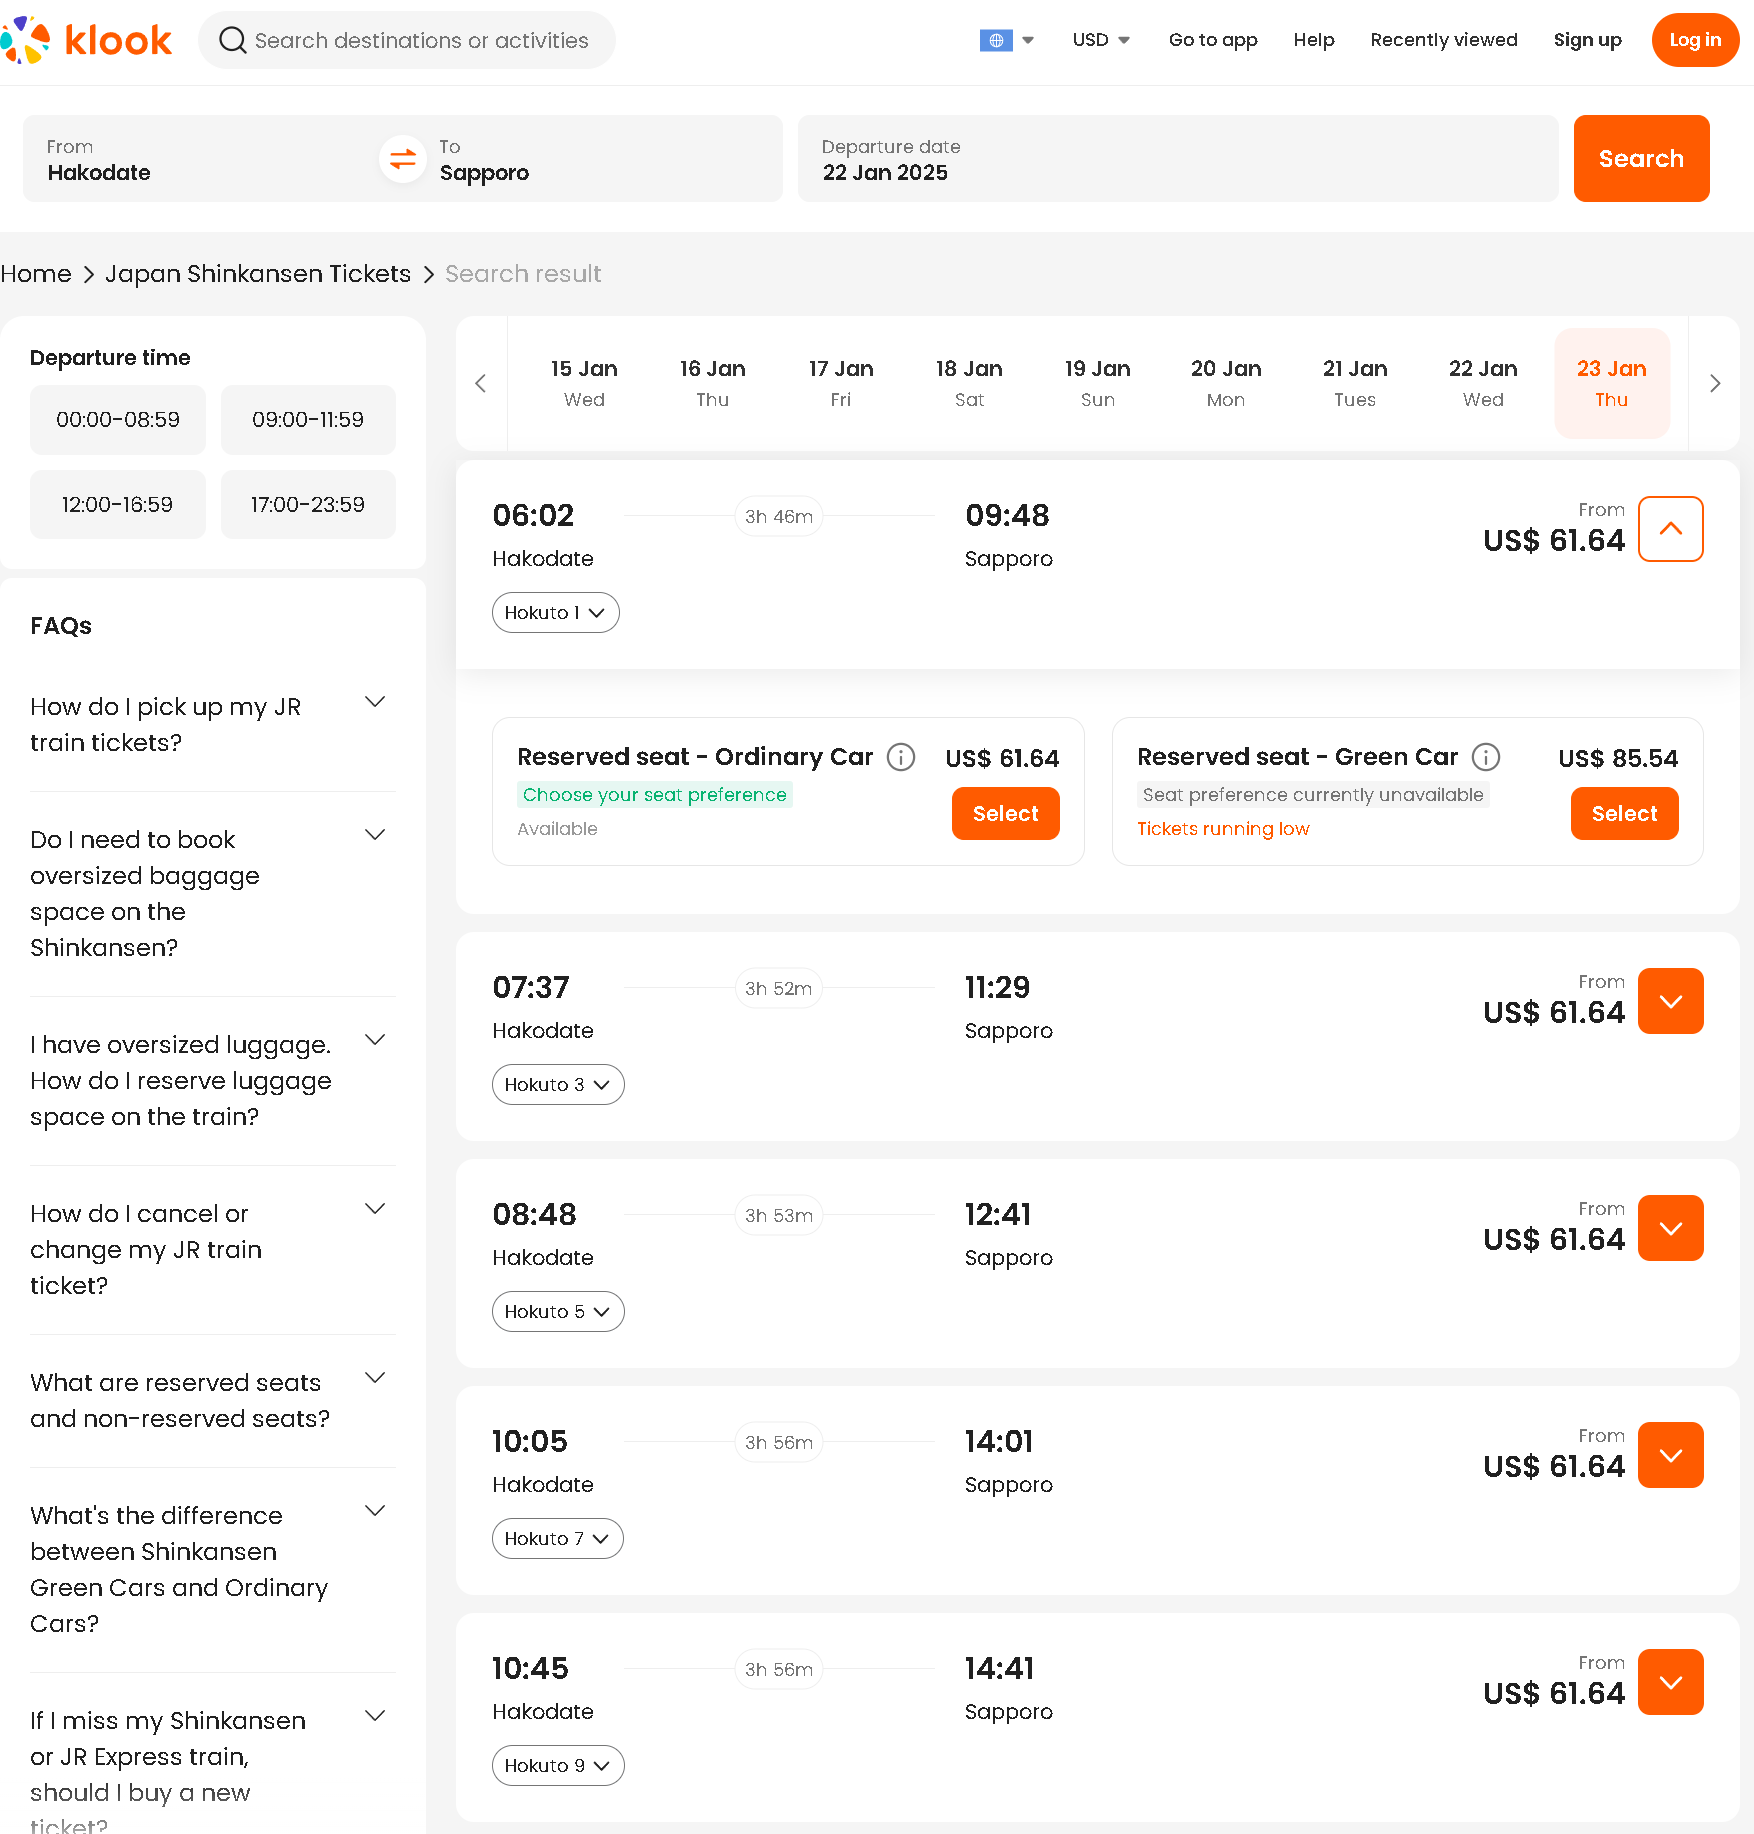Select the Reserved seat Ordinary Car fare
Image resolution: width=1754 pixels, height=1834 pixels.
click(x=1005, y=813)
